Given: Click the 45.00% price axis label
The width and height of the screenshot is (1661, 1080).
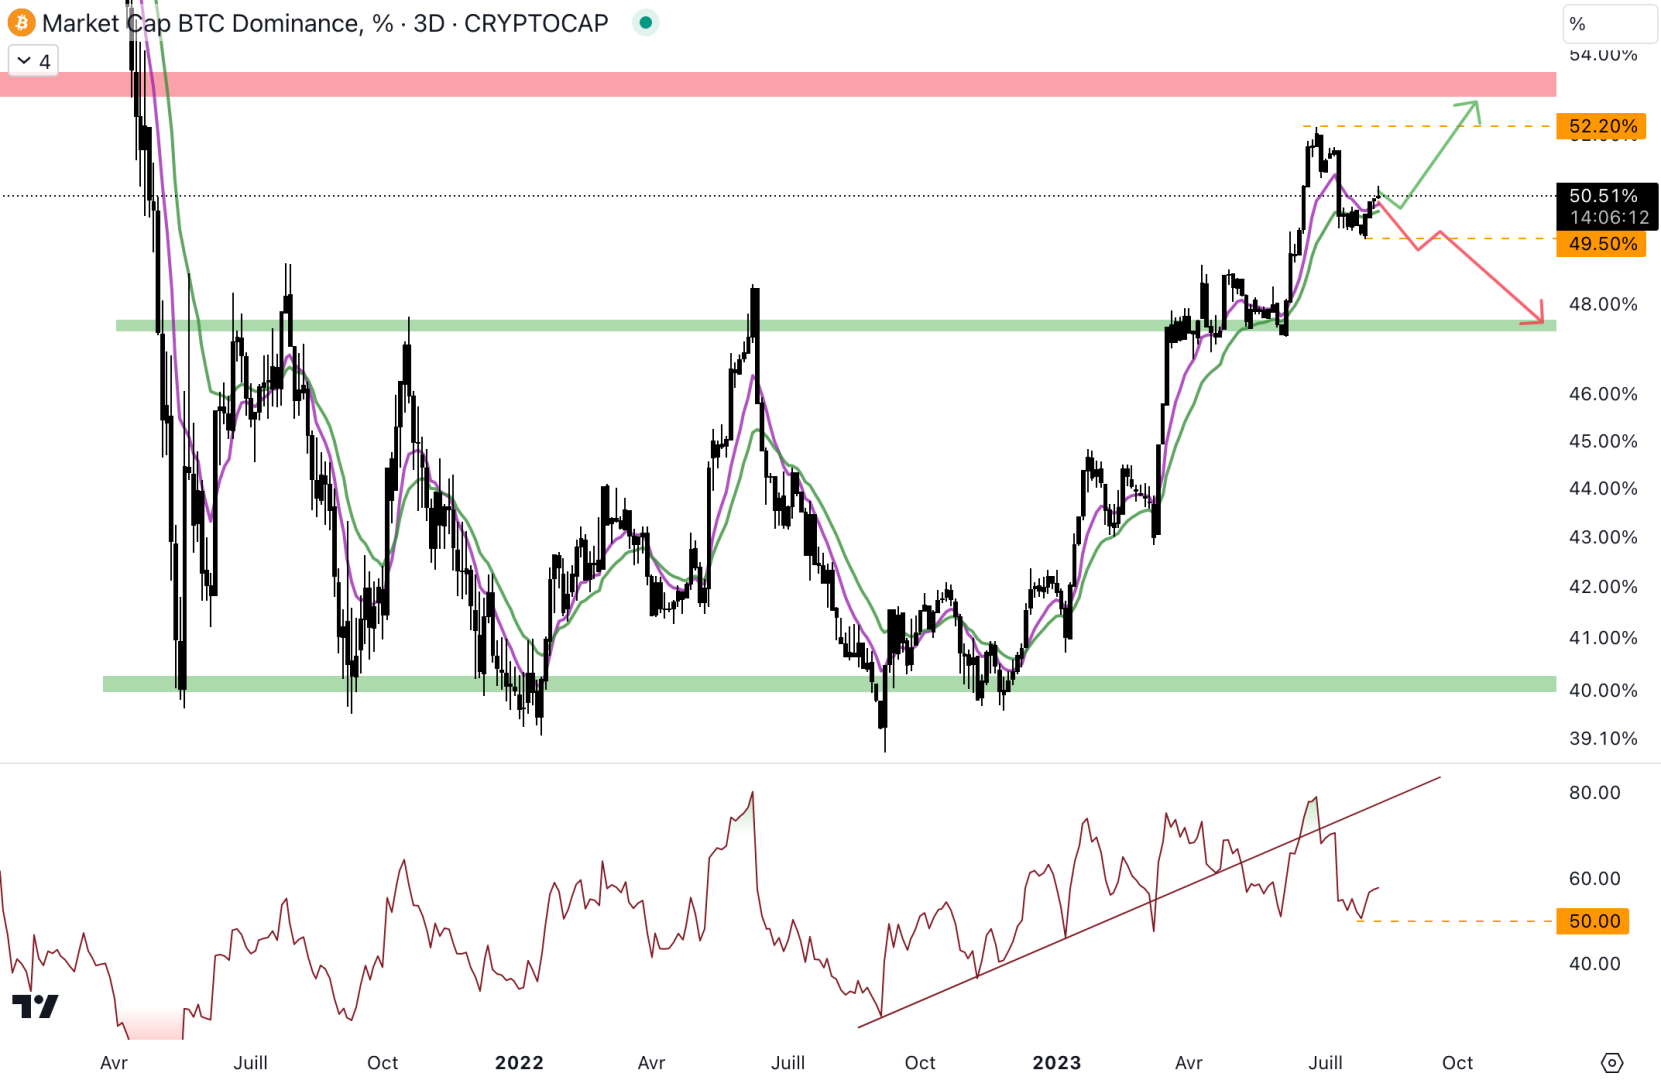Looking at the screenshot, I should [x=1603, y=441].
